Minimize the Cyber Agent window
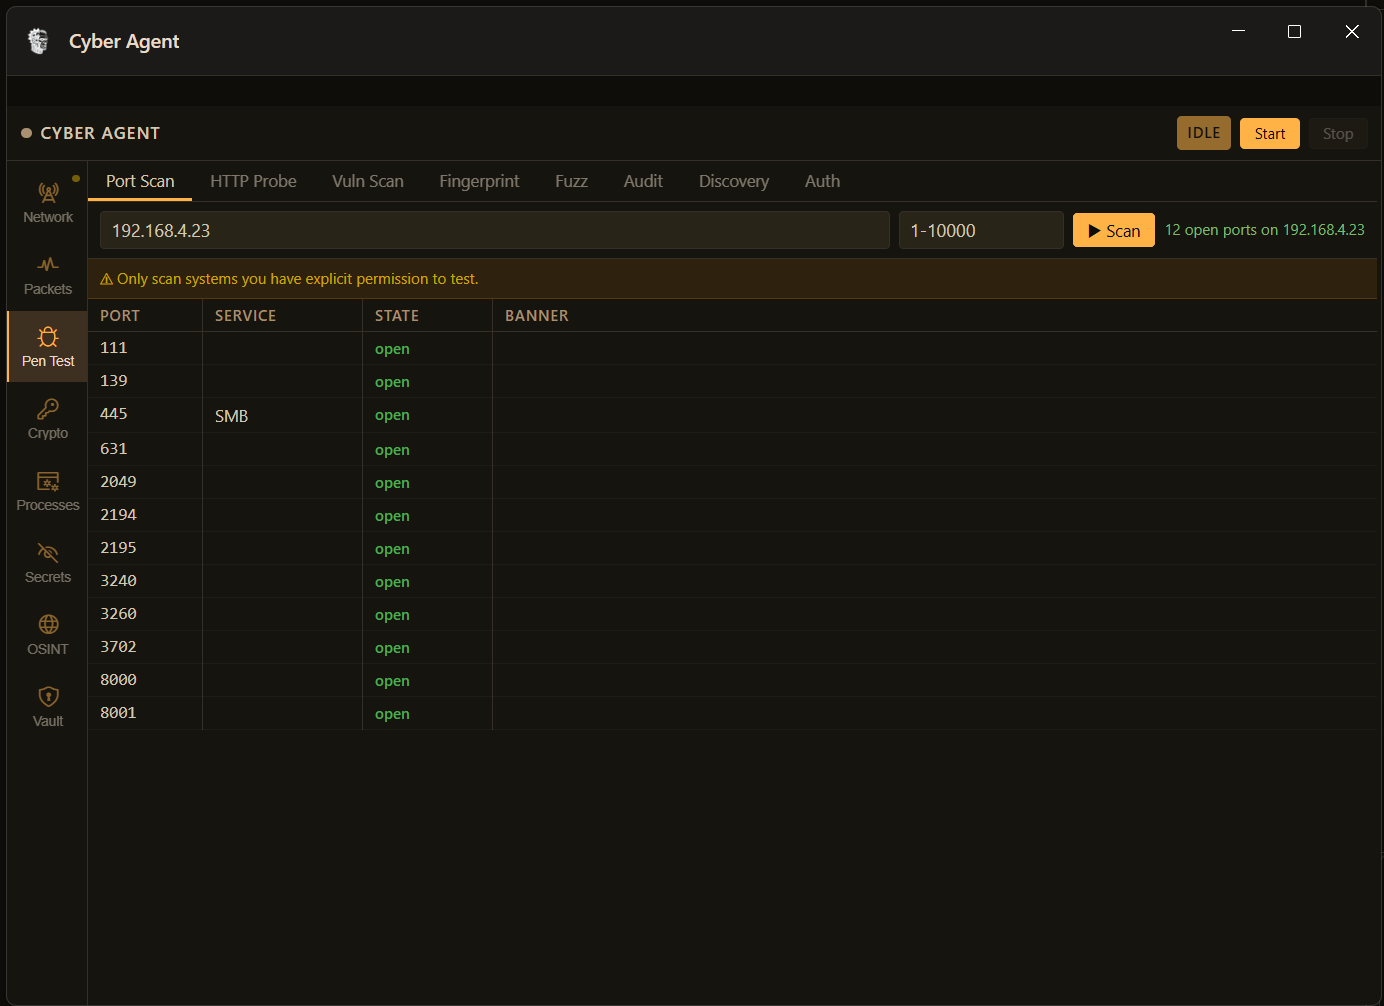The width and height of the screenshot is (1384, 1006). pyautogui.click(x=1238, y=32)
